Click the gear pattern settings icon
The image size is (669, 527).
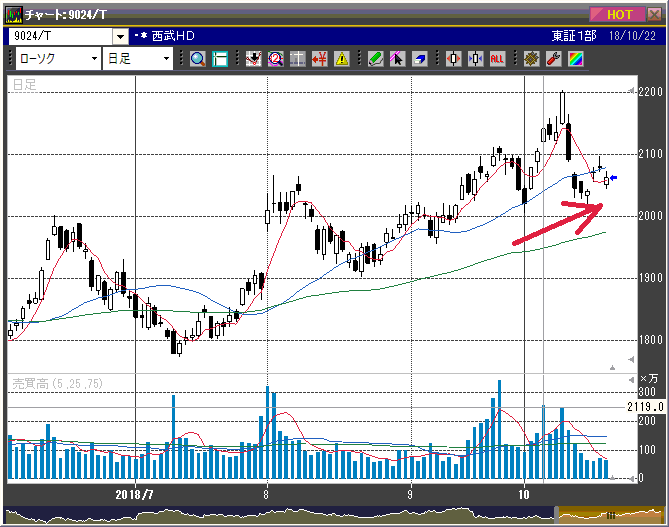click(531, 59)
